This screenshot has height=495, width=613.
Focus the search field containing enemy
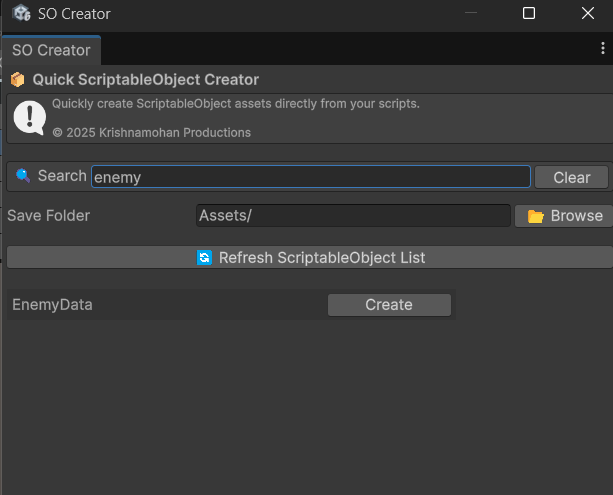[310, 177]
